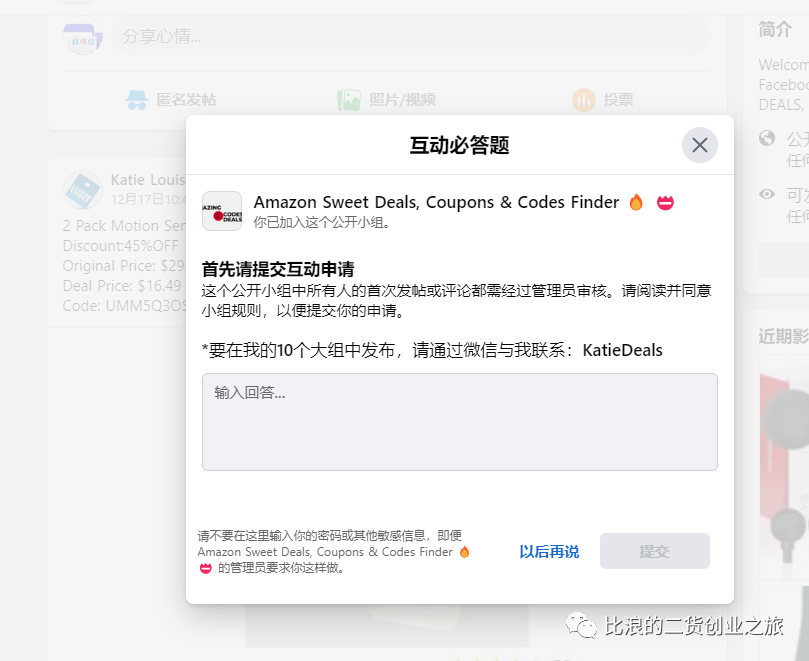The image size is (809, 661).
Task: Click the 分享心情 post input behind dialog
Action: pyautogui.click(x=411, y=36)
